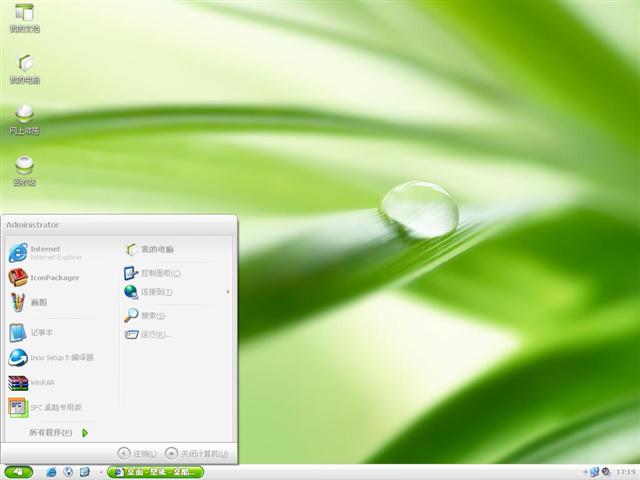This screenshot has width=640, height=480.
Task: Click the 回收站 (Recycle Bin) desktop icon
Action: pos(24,168)
